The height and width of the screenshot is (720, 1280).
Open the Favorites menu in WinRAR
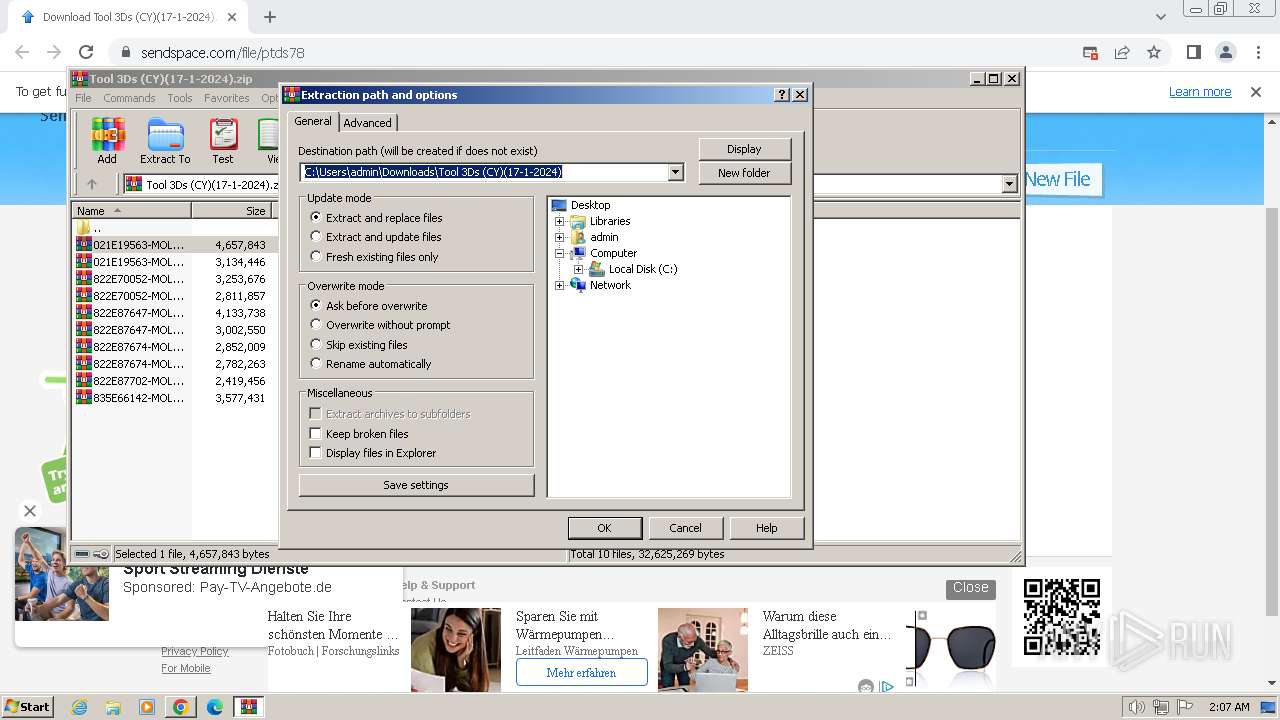[227, 98]
